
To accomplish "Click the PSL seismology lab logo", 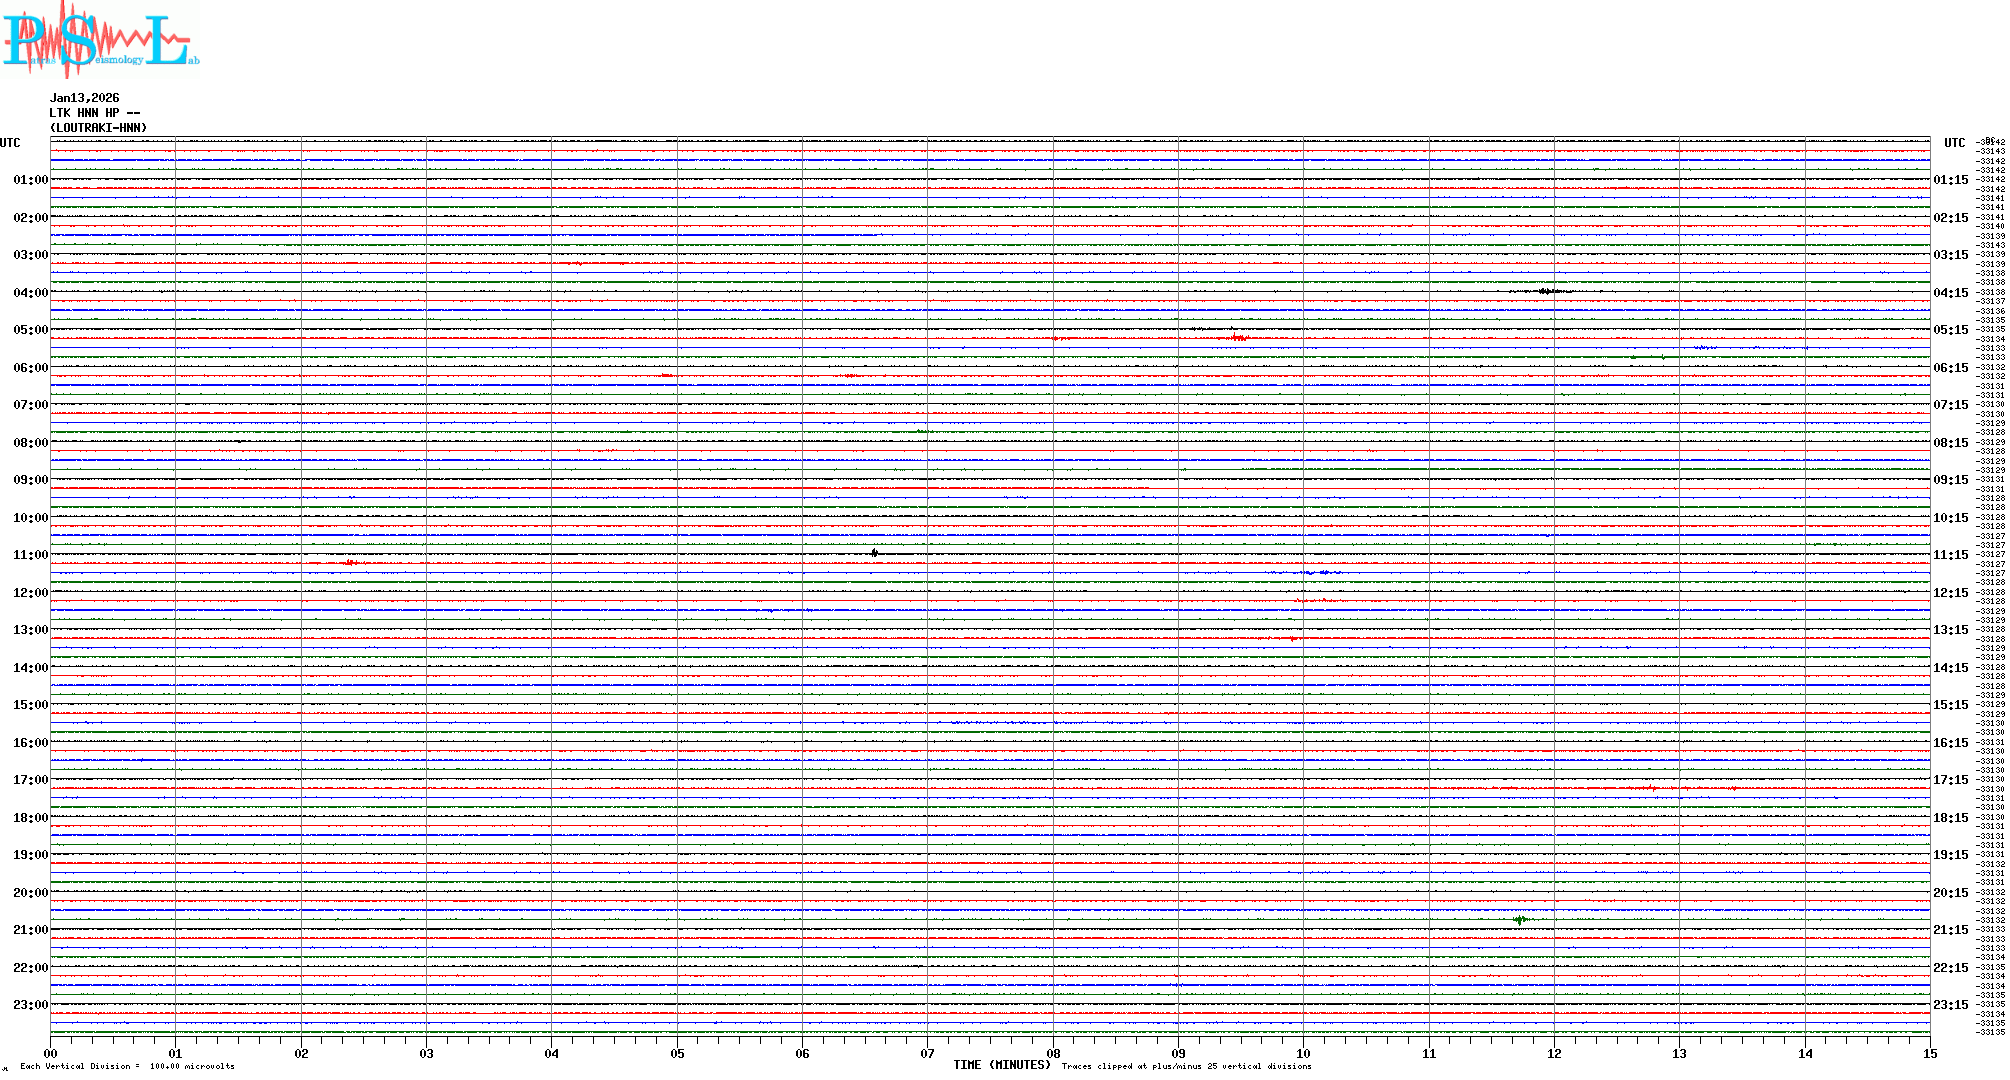I will click(x=100, y=40).
